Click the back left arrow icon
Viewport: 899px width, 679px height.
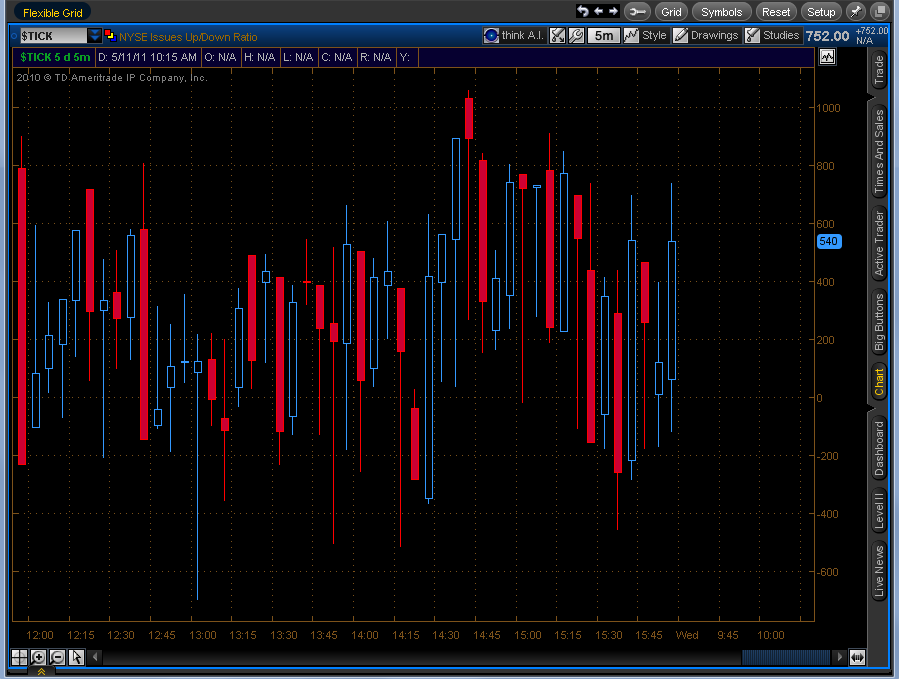(x=599, y=11)
